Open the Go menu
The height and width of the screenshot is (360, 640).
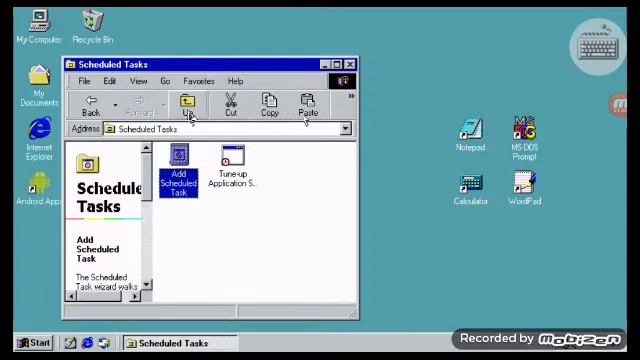click(x=165, y=81)
